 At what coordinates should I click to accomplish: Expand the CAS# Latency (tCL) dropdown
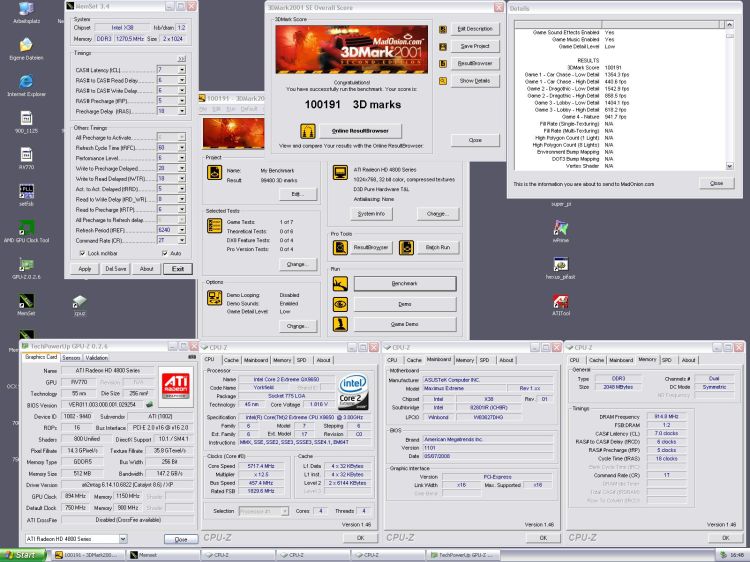[x=184, y=69]
